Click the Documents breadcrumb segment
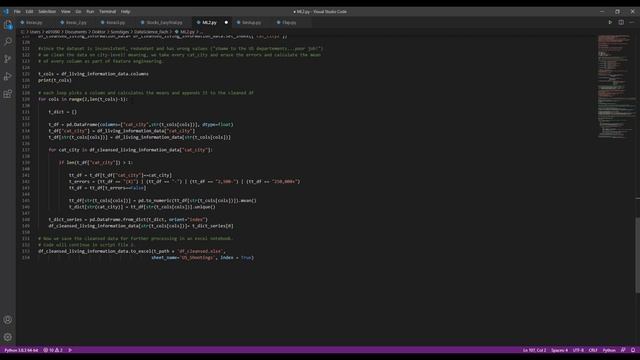 click(76, 31)
